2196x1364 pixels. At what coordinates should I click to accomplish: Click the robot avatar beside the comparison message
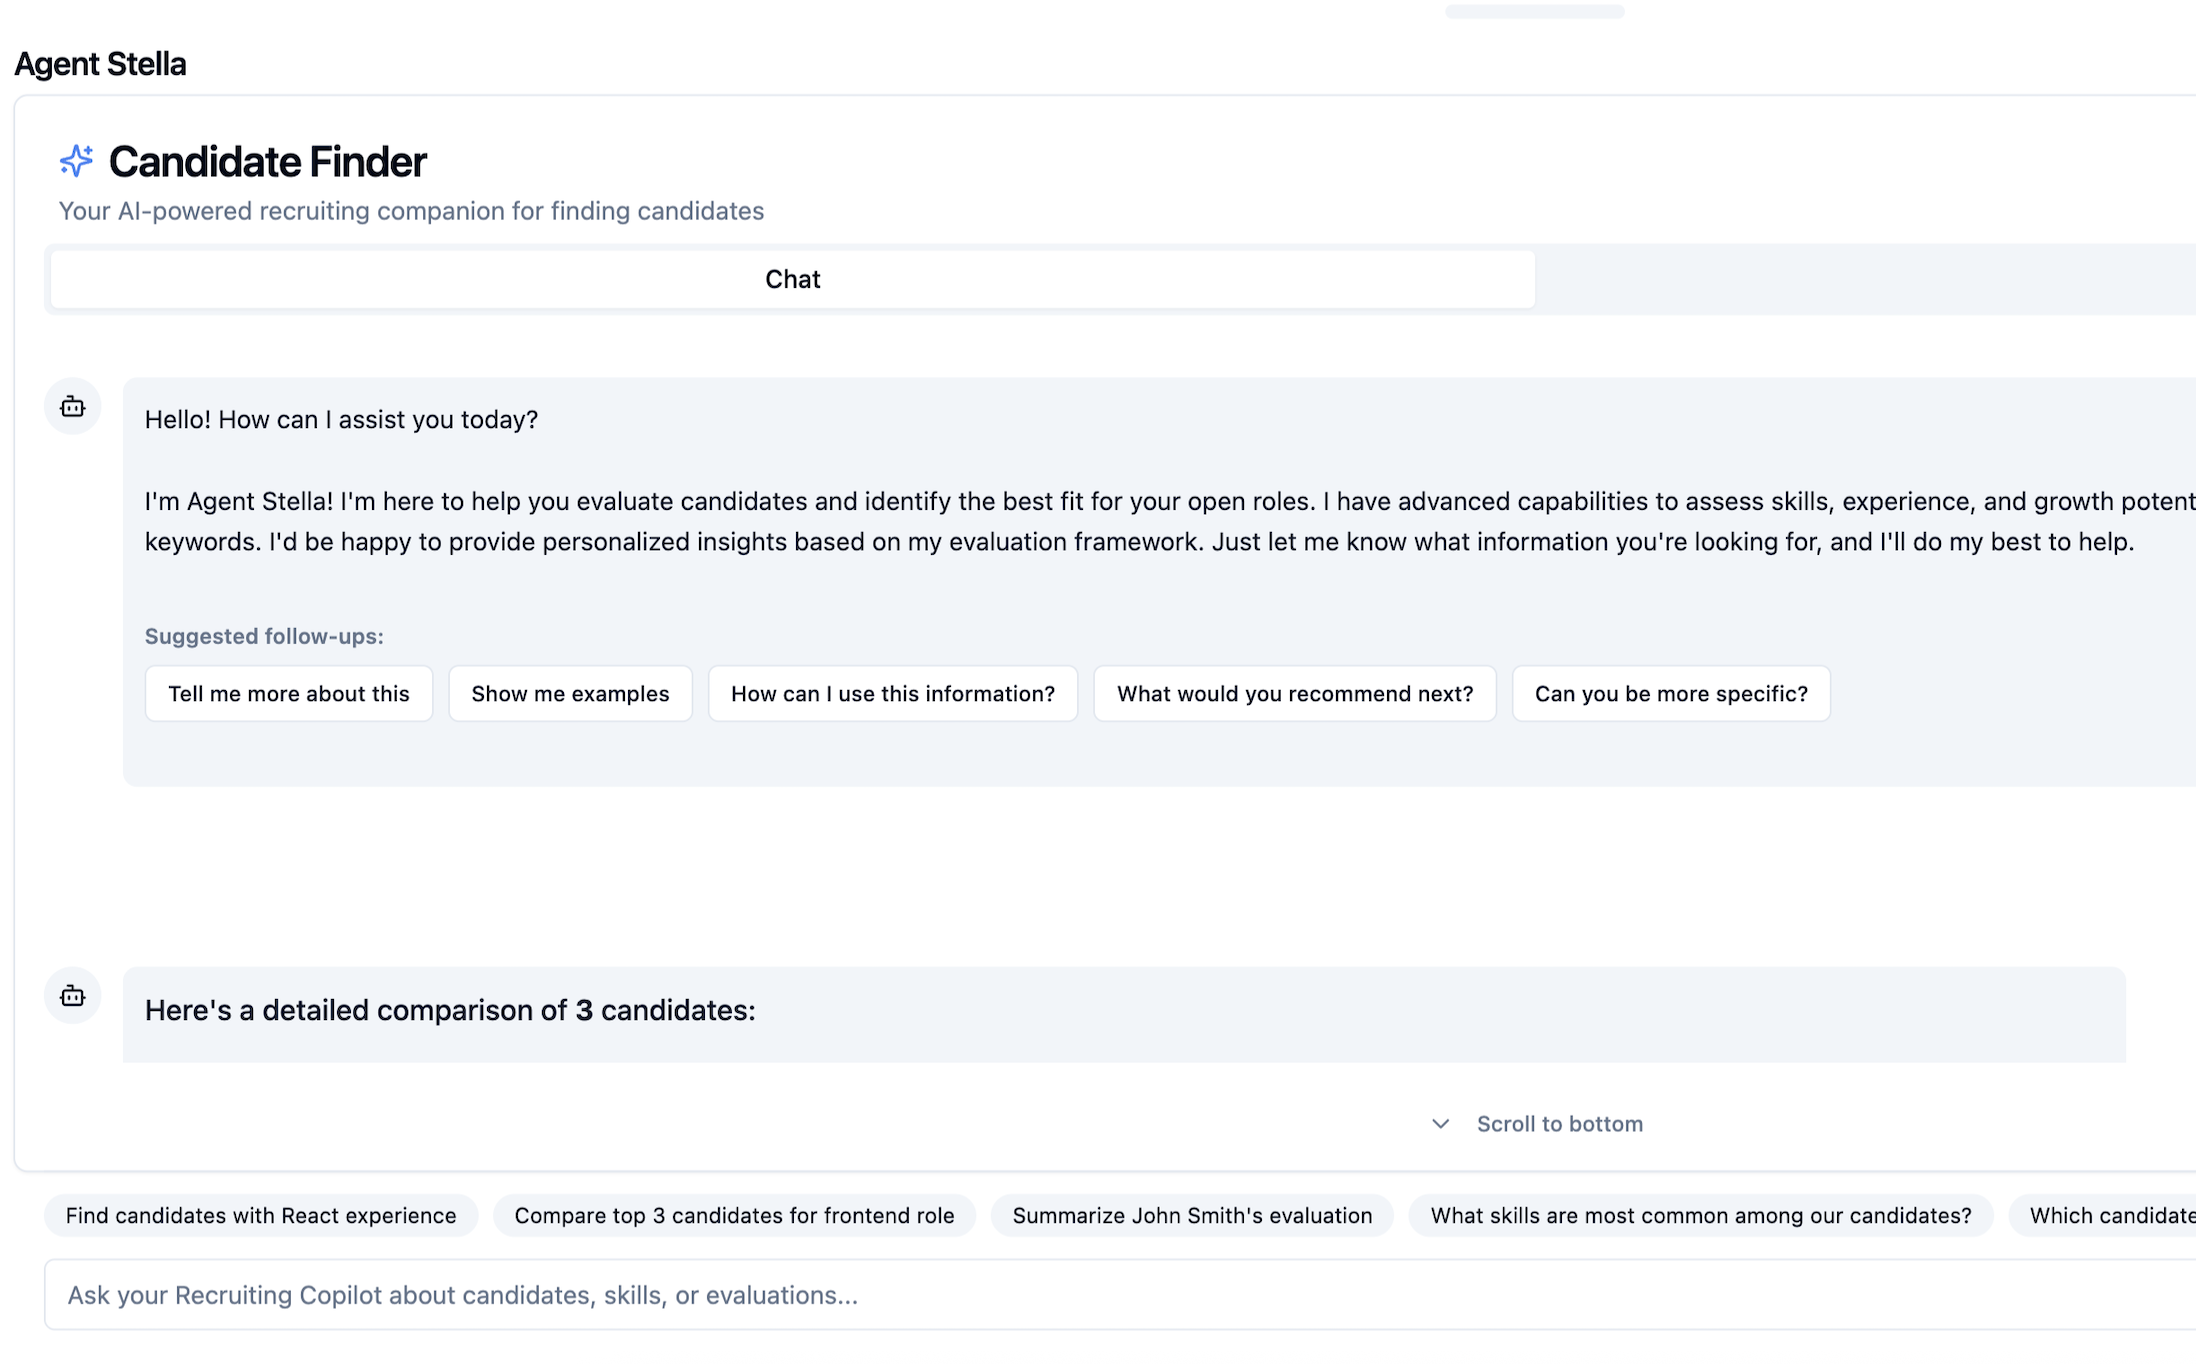pos(72,996)
